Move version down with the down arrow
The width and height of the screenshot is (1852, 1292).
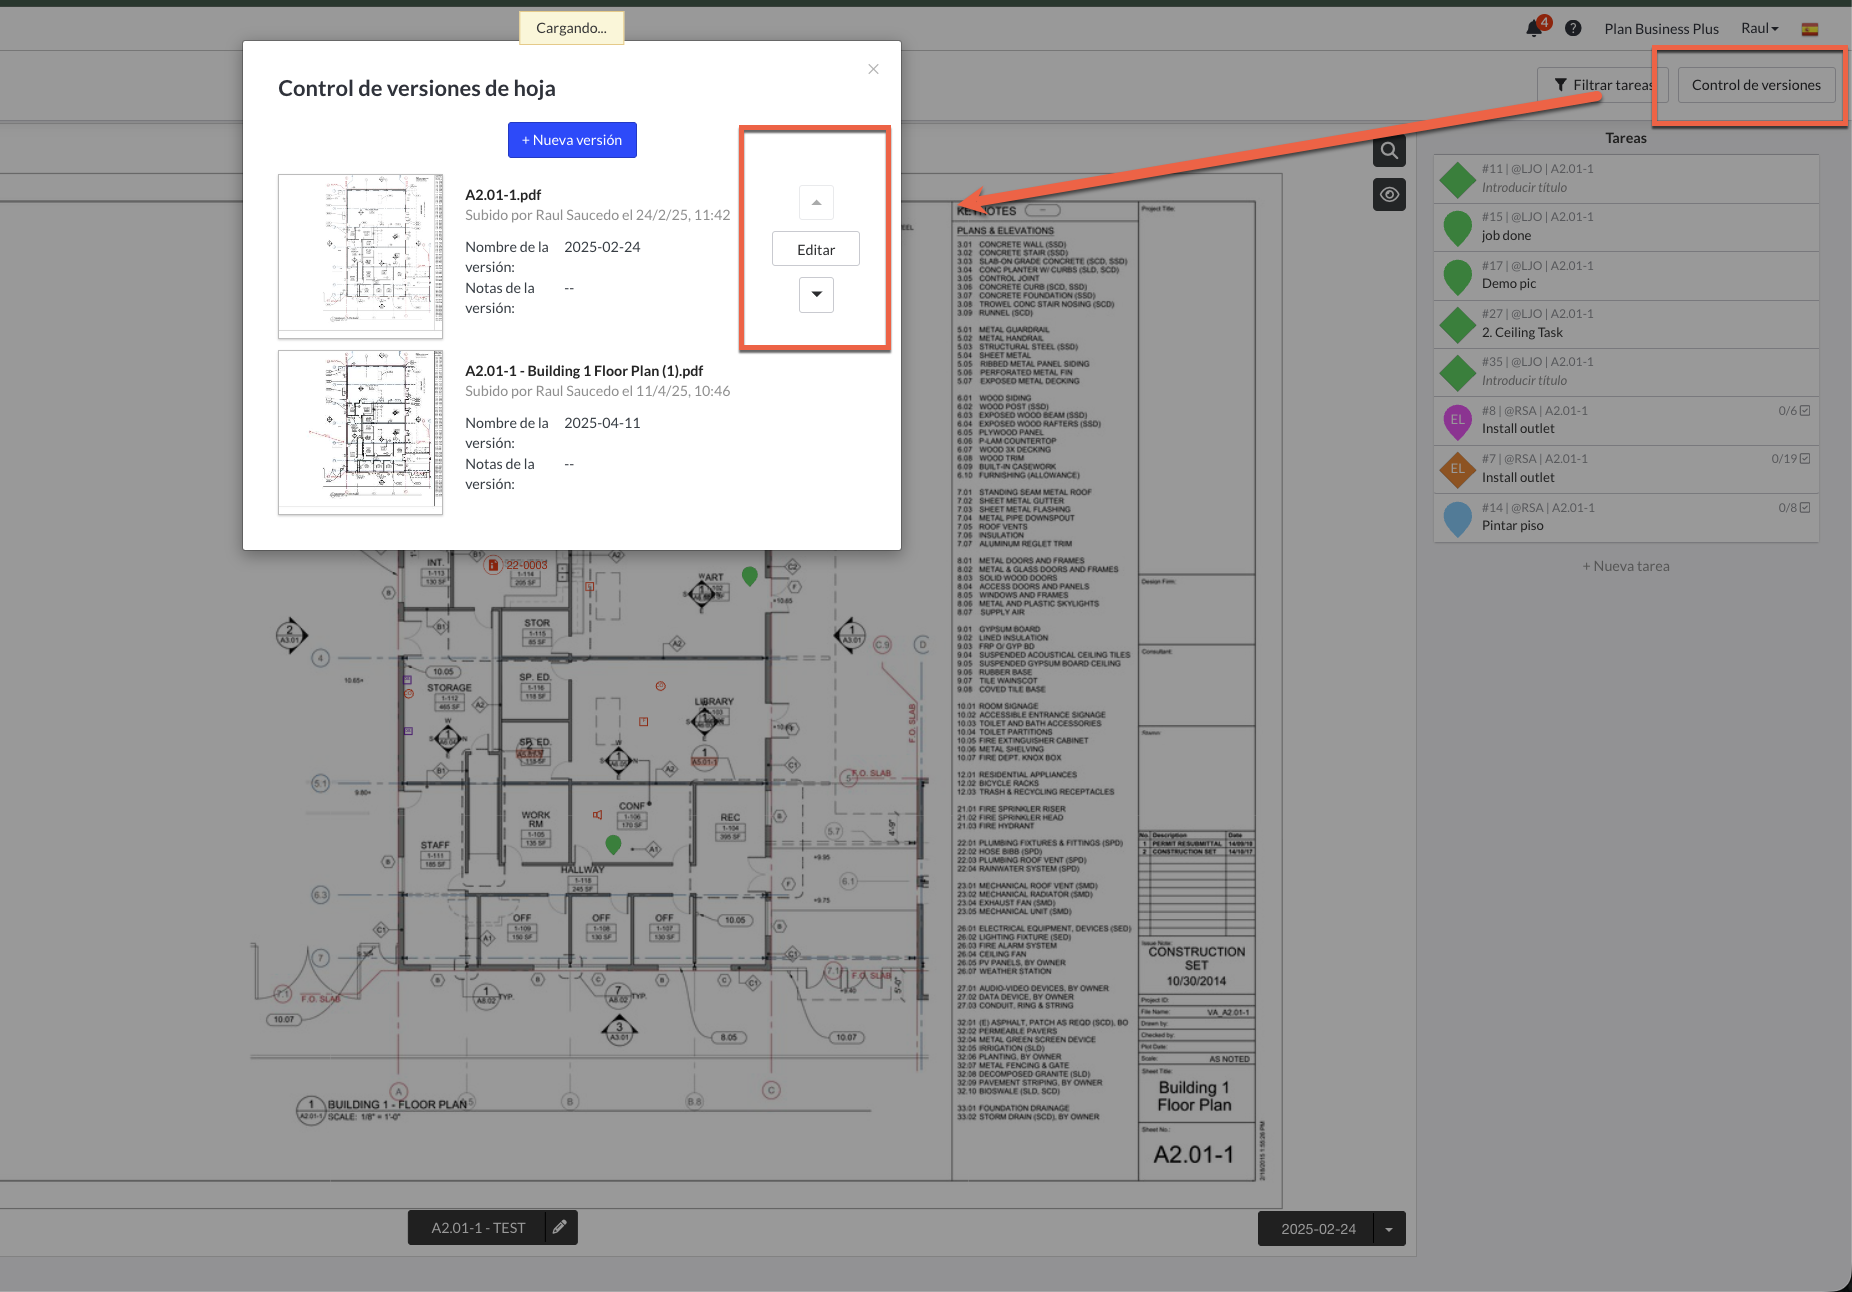pos(816,295)
